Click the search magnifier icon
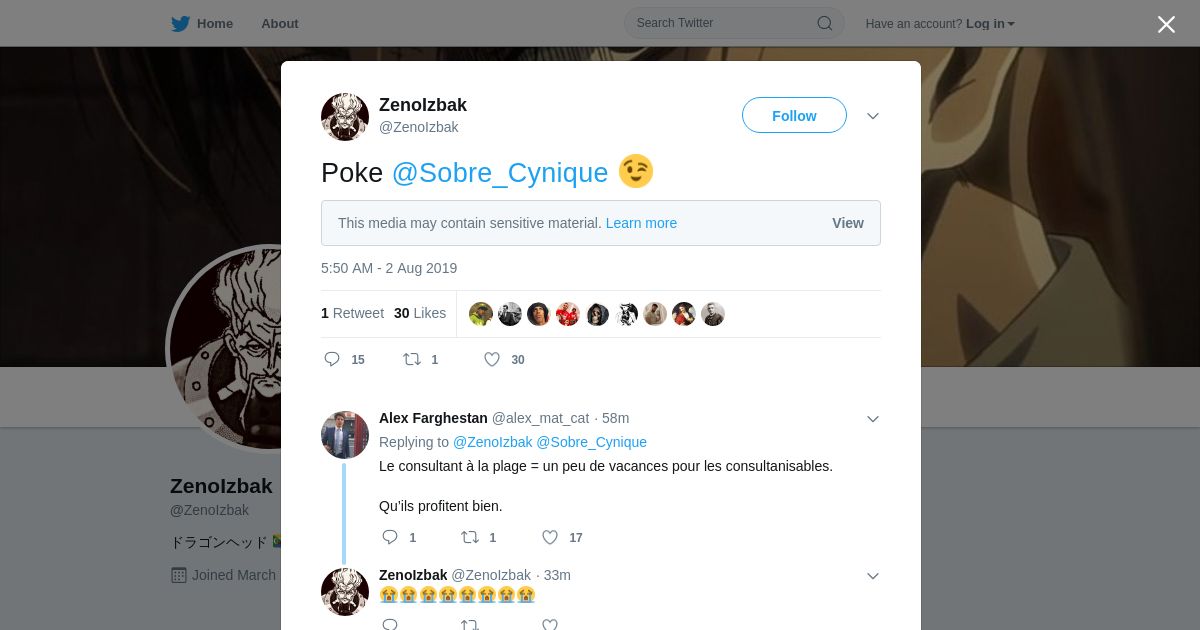Screen dimensions: 1200x630 point(825,23)
